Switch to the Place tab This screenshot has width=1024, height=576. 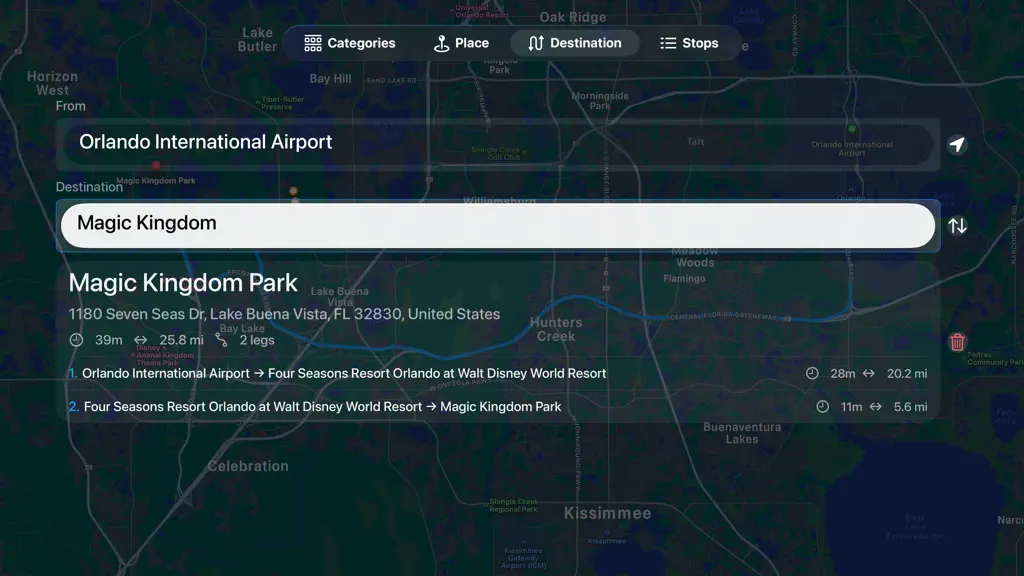[x=461, y=43]
